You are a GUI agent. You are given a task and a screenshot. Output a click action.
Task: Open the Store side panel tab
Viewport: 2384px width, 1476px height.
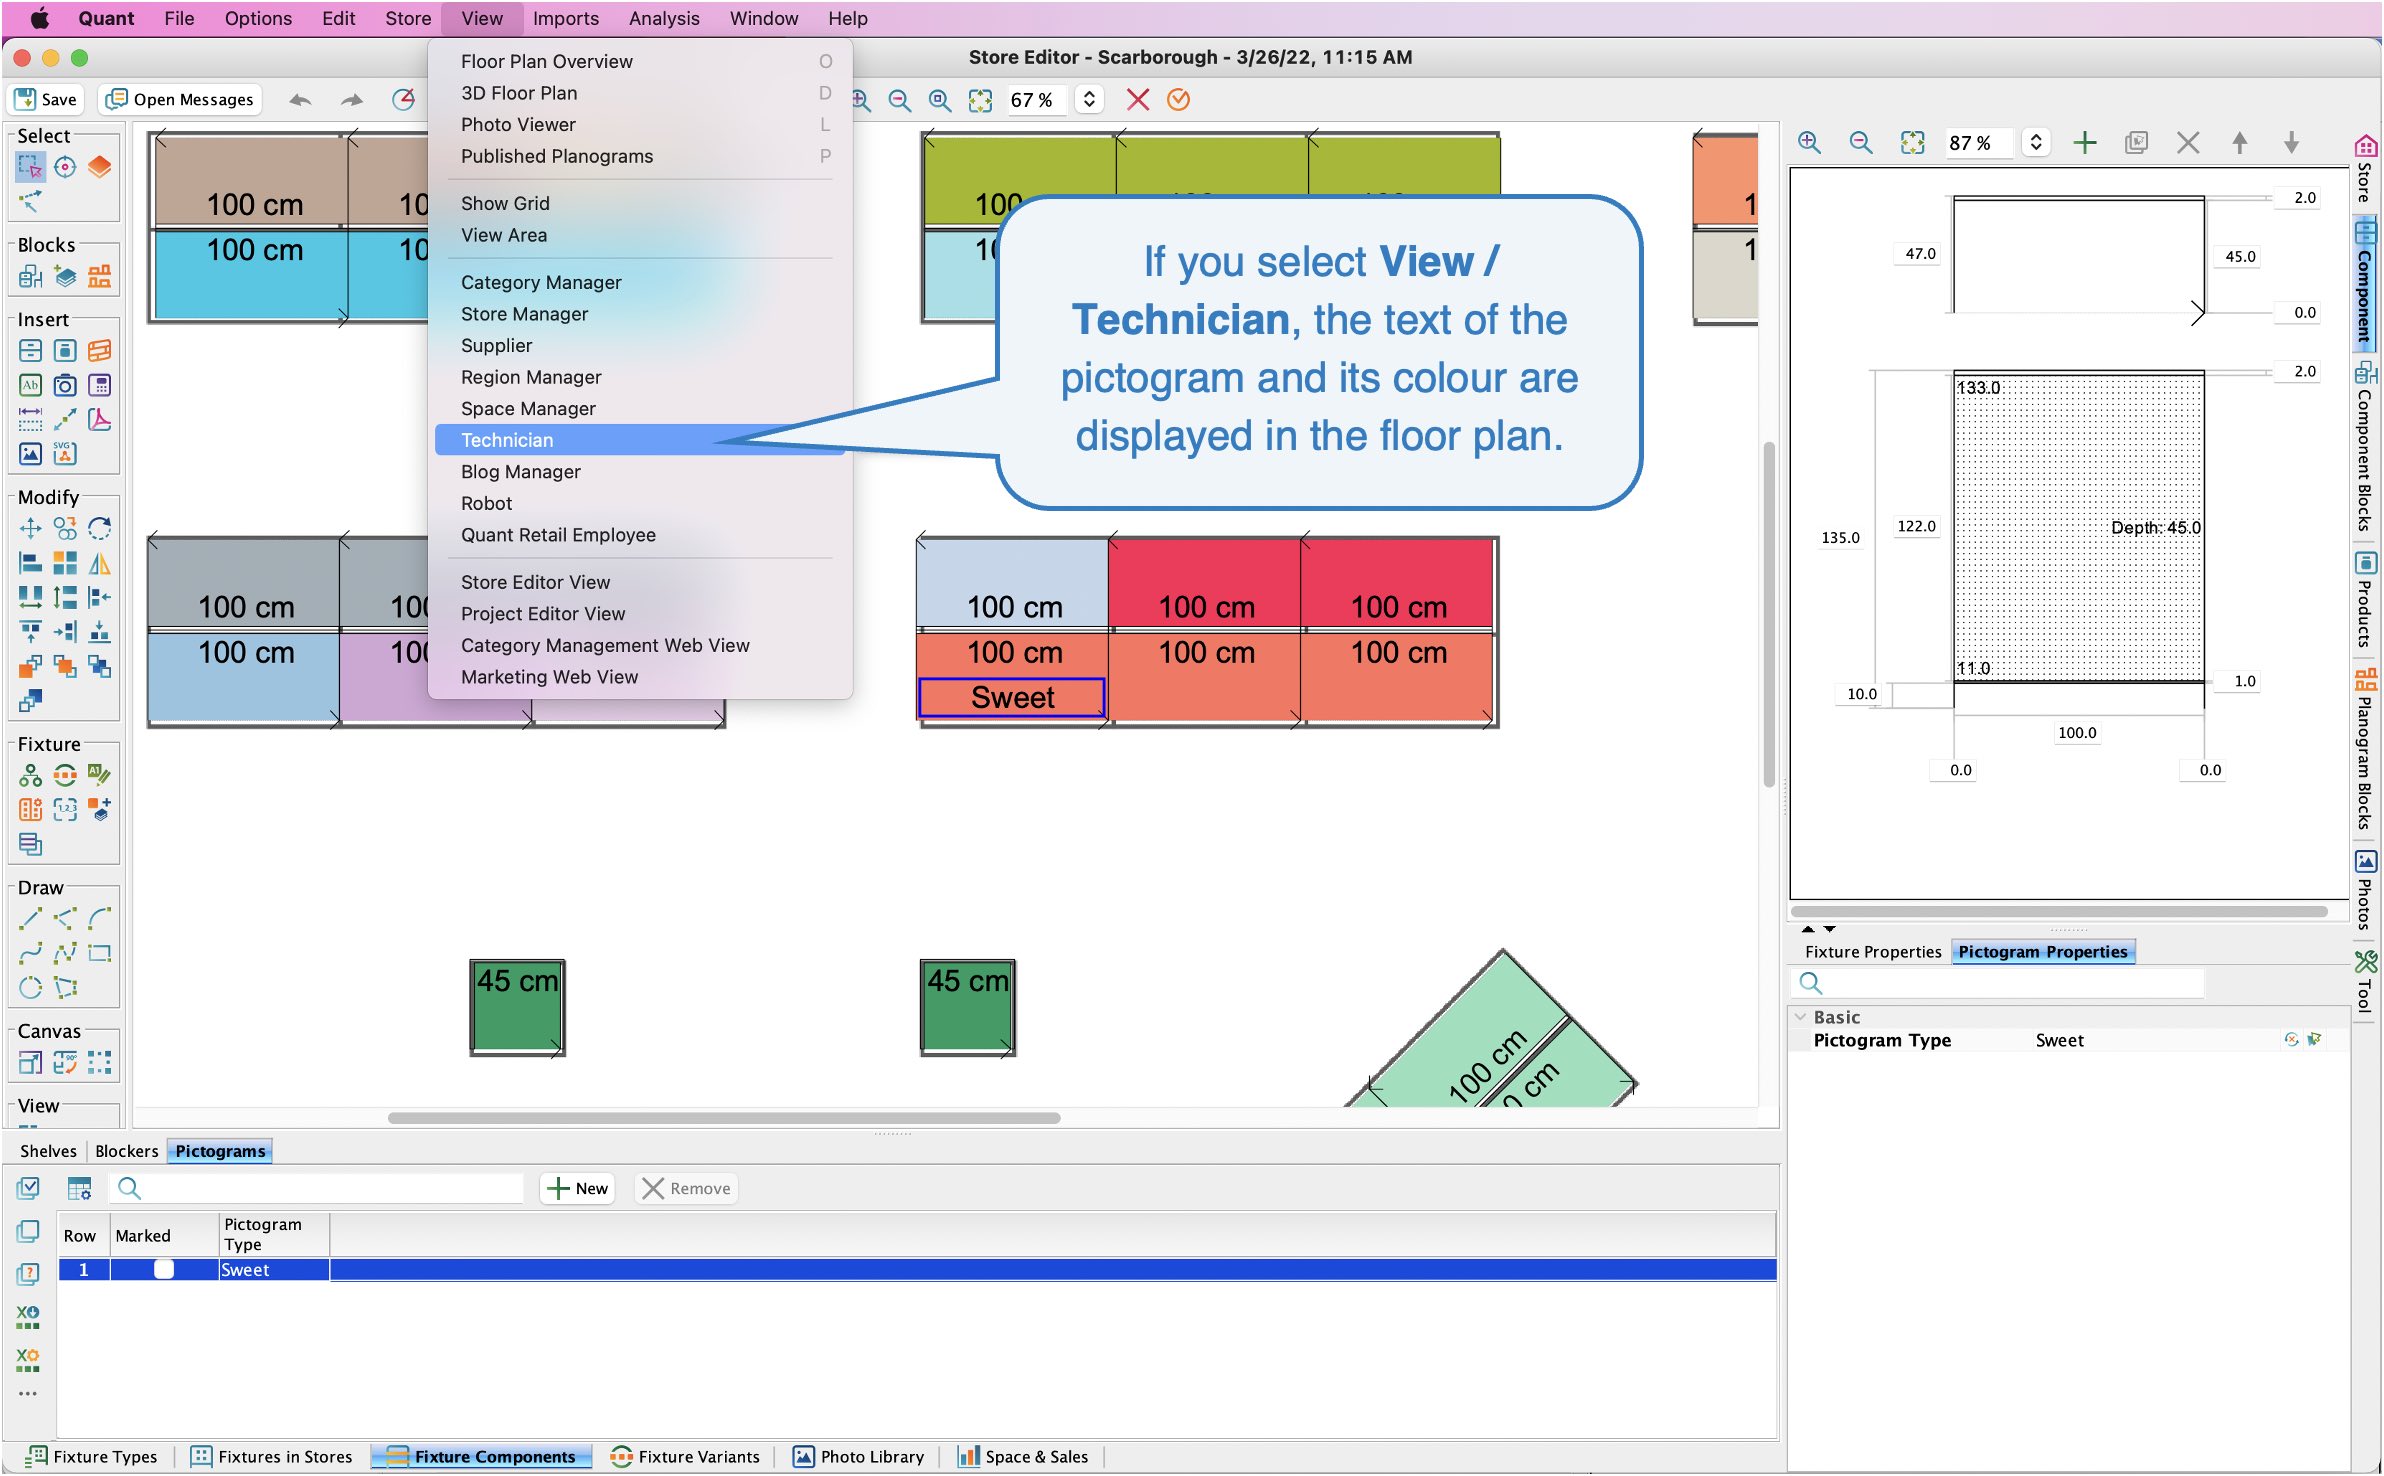pos(2365,168)
